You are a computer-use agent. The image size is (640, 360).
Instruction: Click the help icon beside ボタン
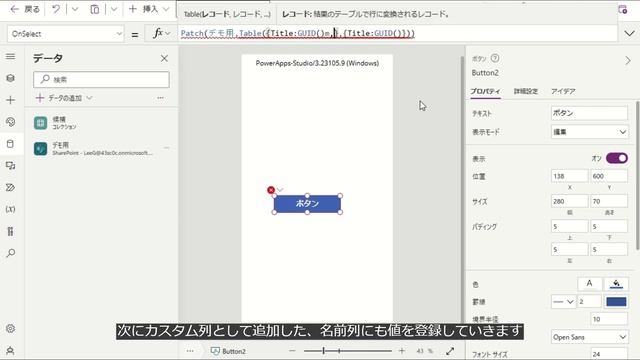tap(495, 58)
